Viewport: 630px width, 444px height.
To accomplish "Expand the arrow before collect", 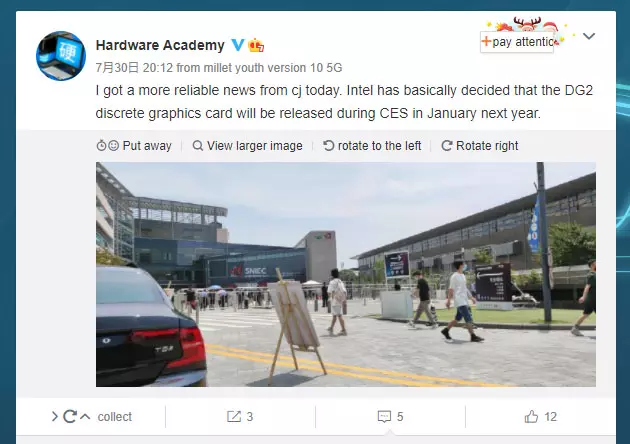I will [55, 417].
